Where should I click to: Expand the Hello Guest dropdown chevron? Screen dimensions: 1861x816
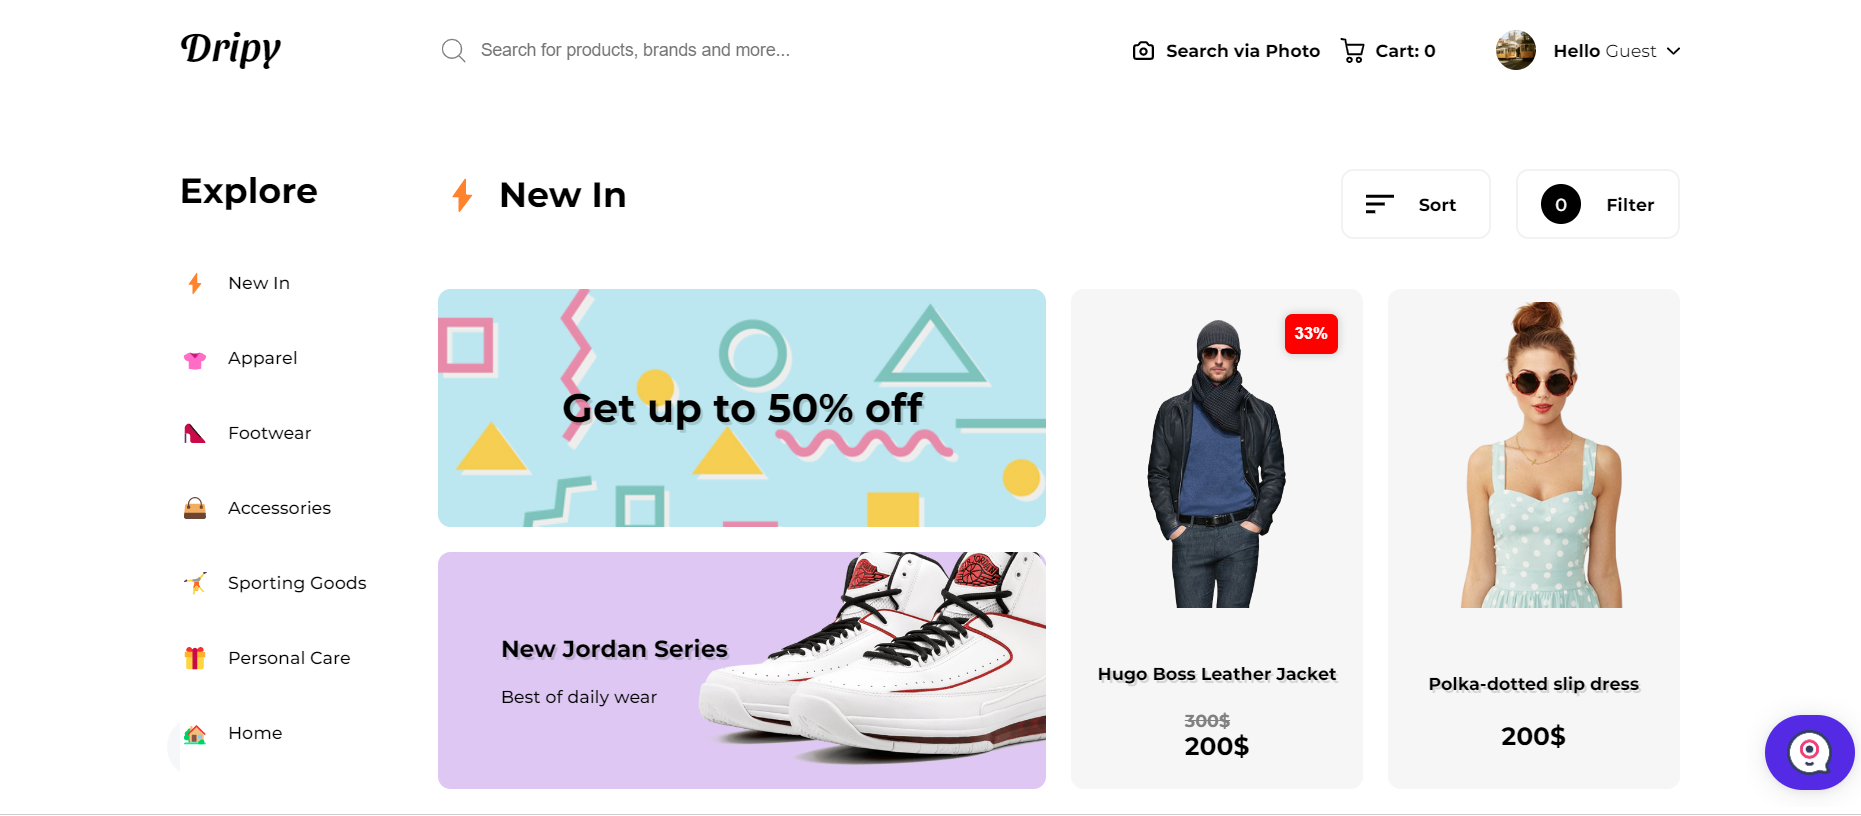1673,51
